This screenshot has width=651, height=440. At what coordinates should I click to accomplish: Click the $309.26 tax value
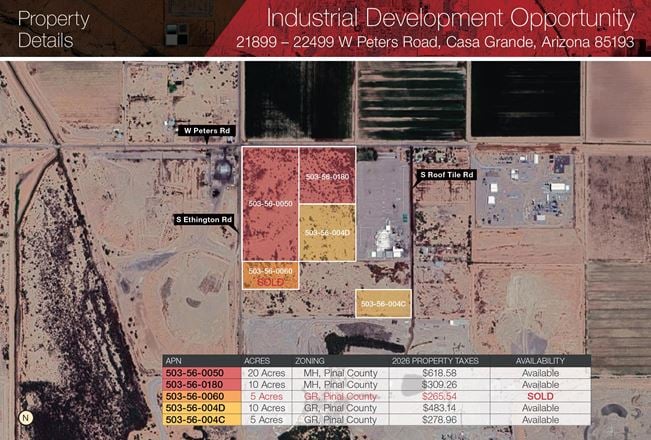click(x=439, y=384)
